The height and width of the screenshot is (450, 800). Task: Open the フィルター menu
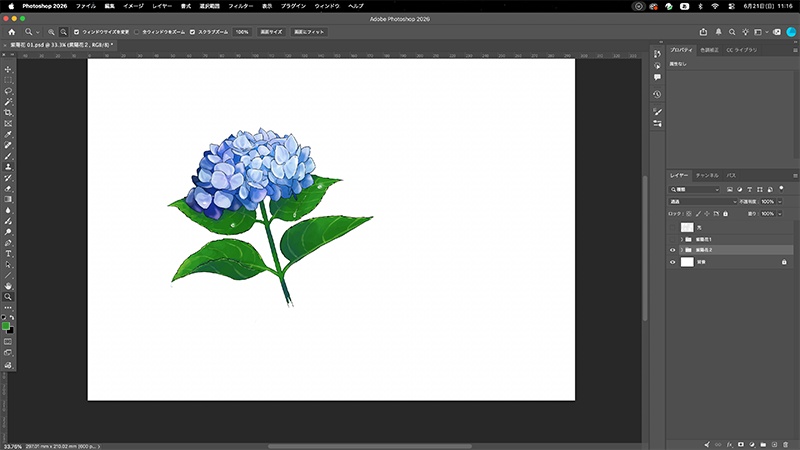point(240,6)
